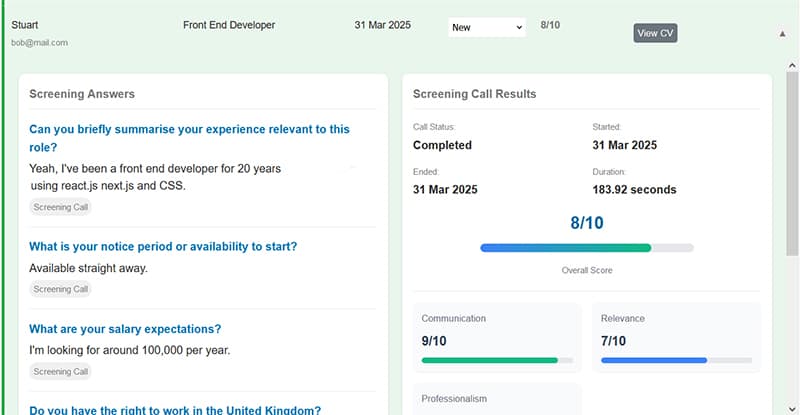Click the Relevance score bar

(676, 360)
